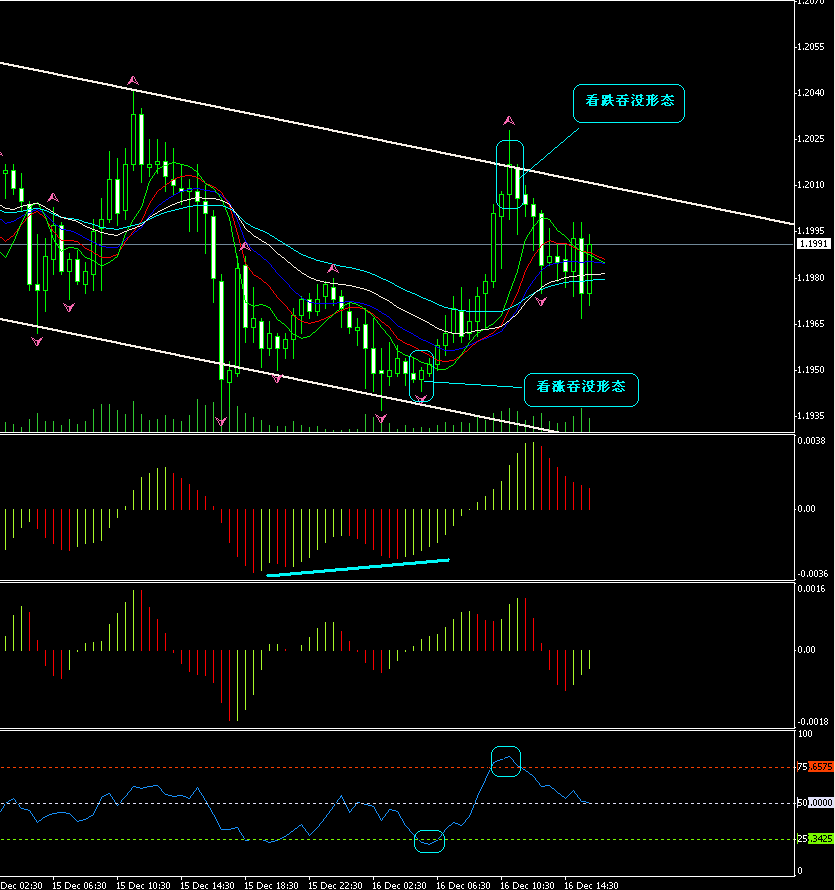Click the 16 Dec 02:30 time label

400,885
